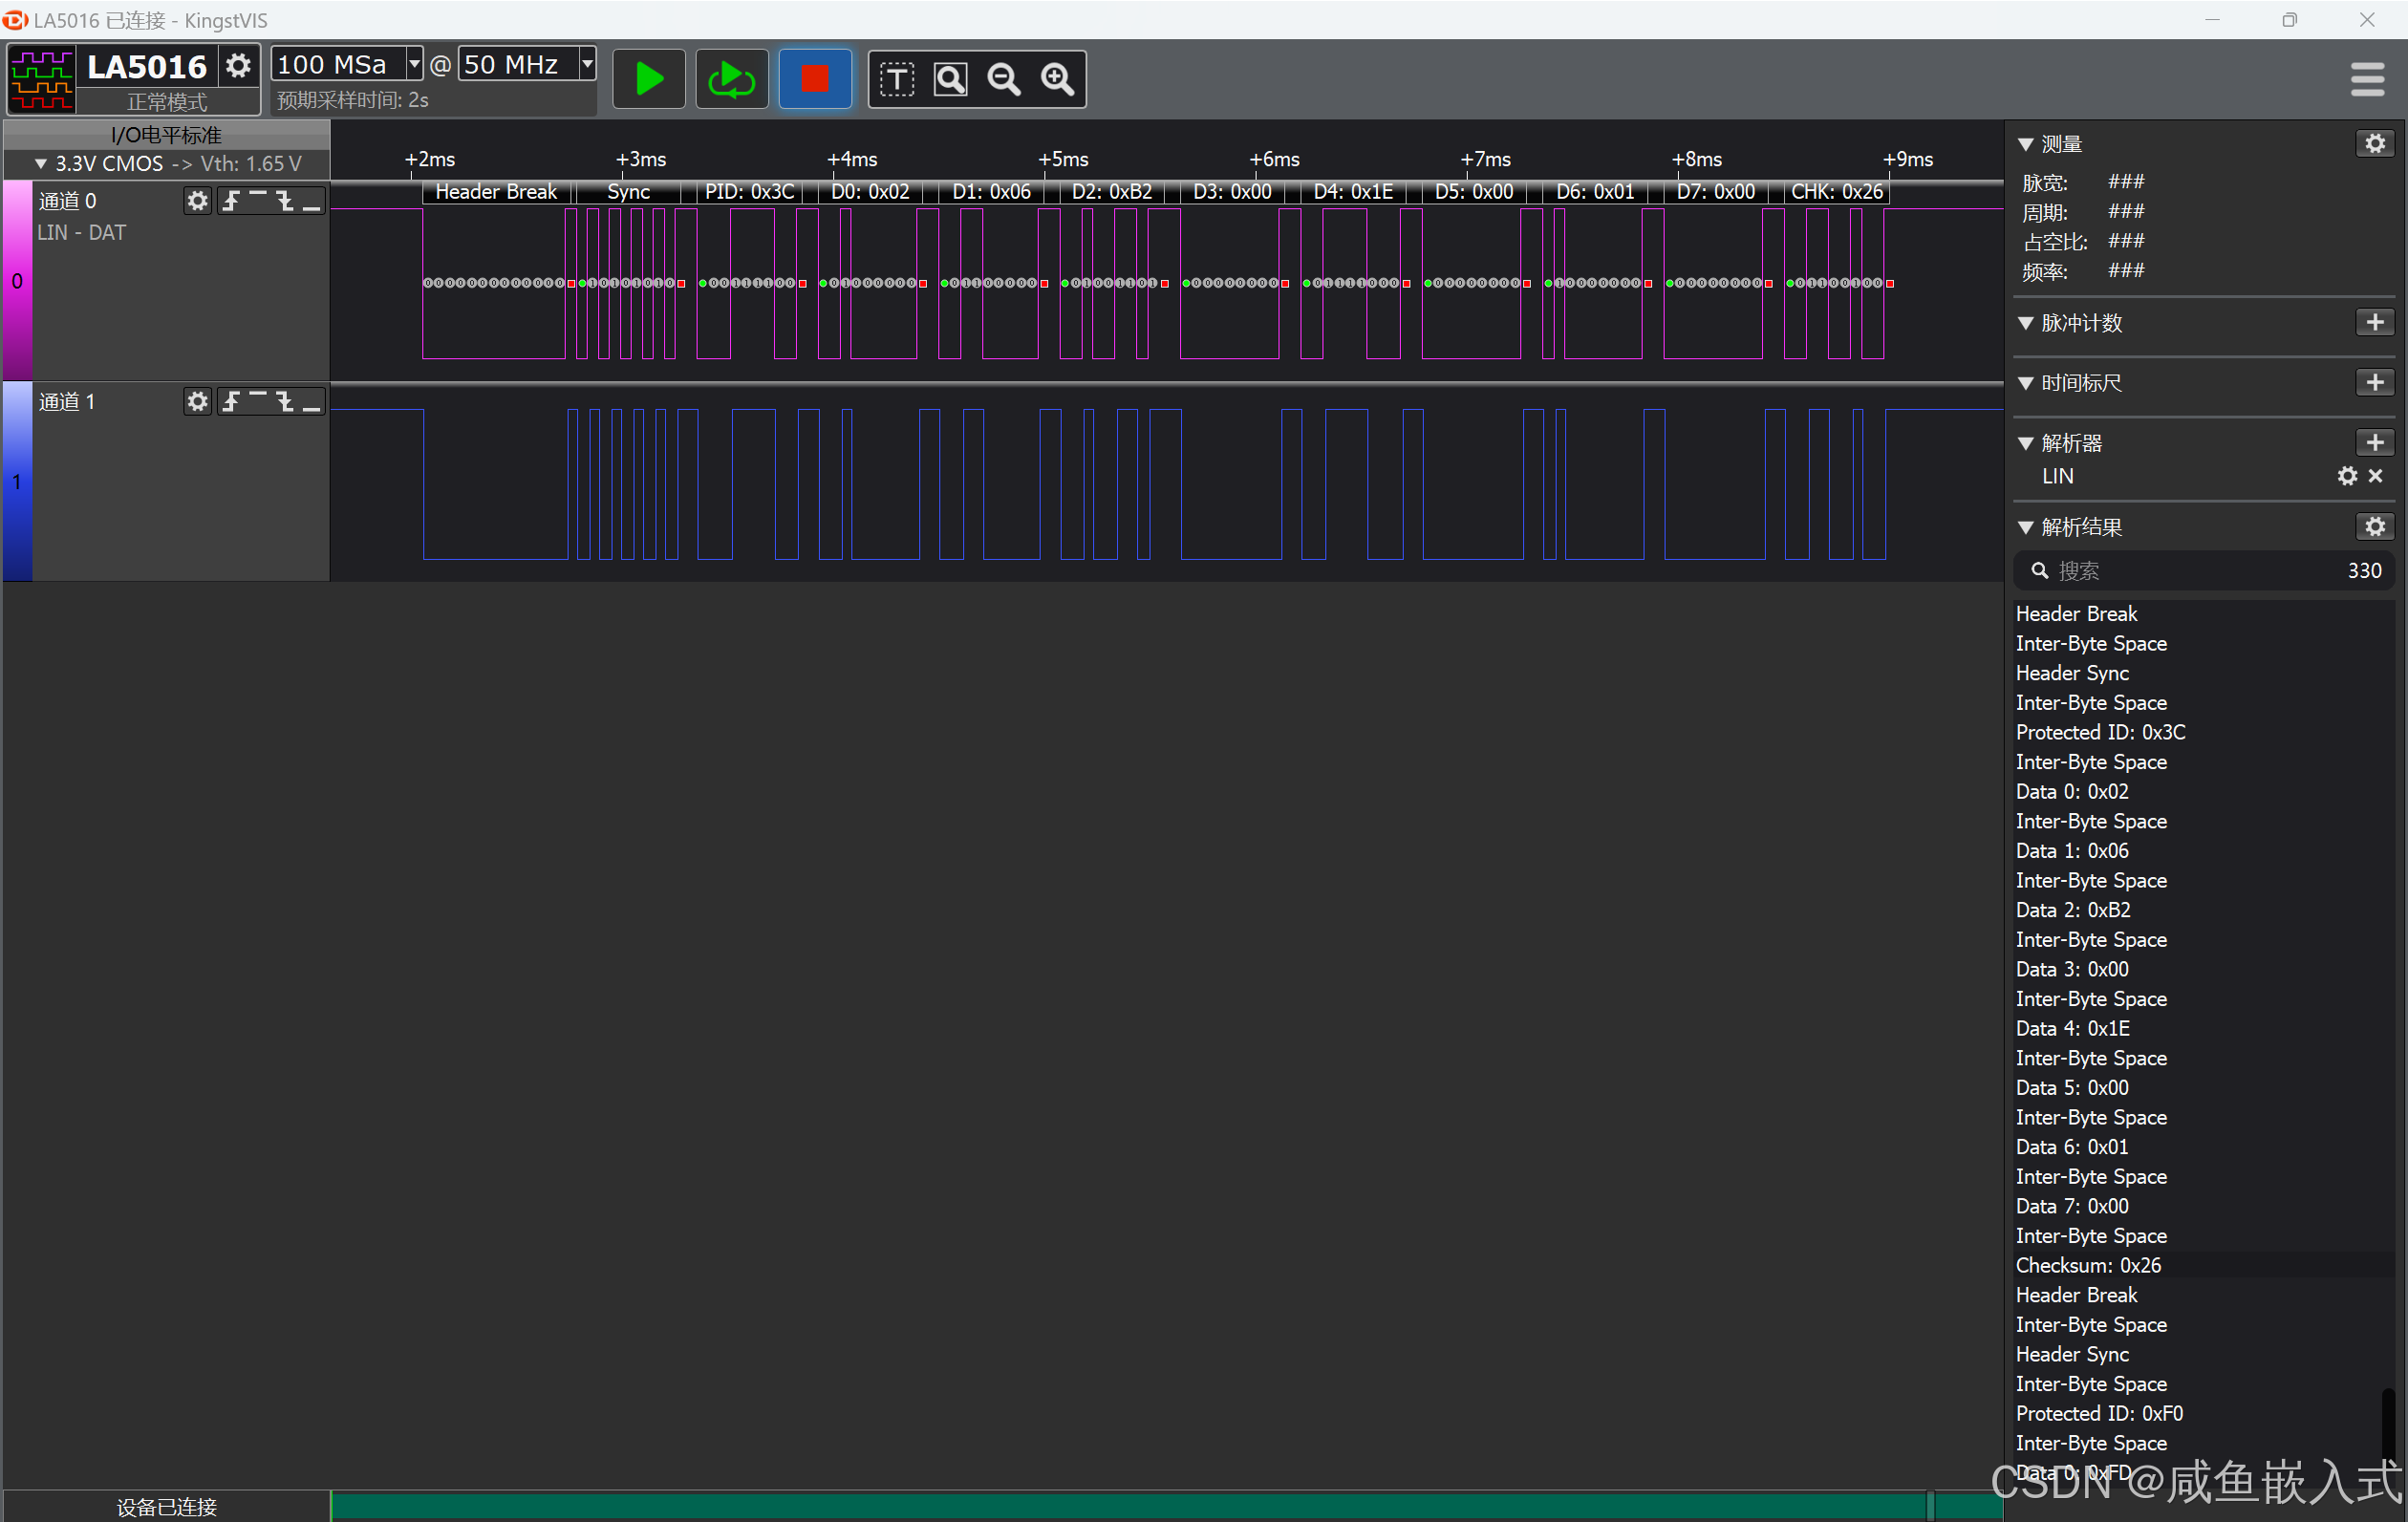This screenshot has width=2408, height=1522.
Task: Open the hamburger main menu
Action: pyautogui.click(x=2367, y=79)
